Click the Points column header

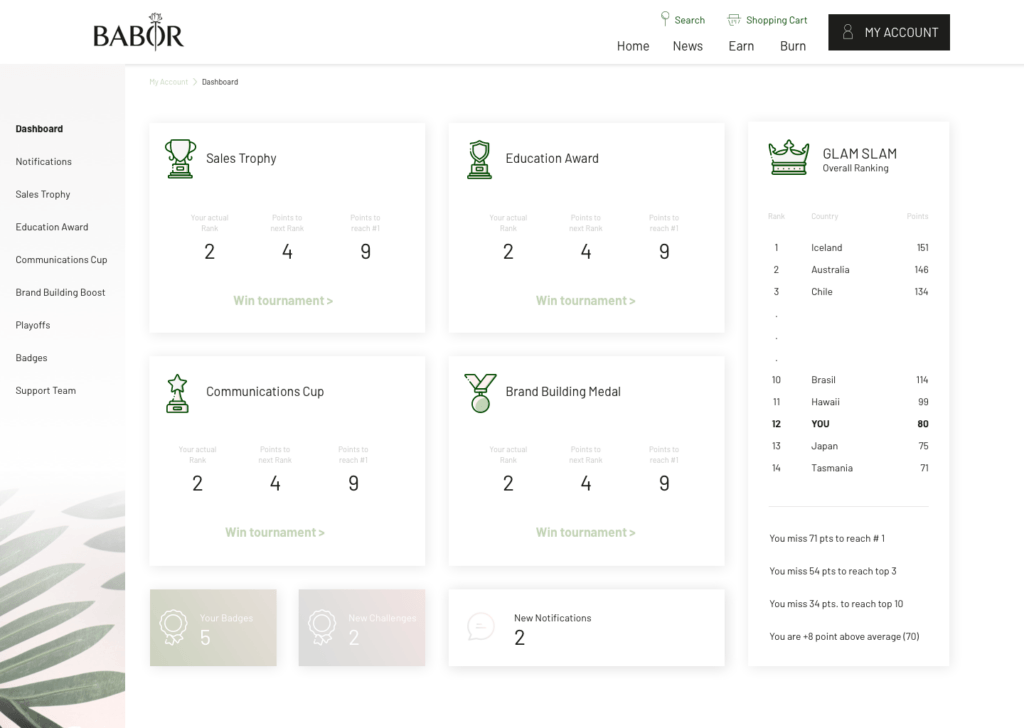(x=917, y=216)
